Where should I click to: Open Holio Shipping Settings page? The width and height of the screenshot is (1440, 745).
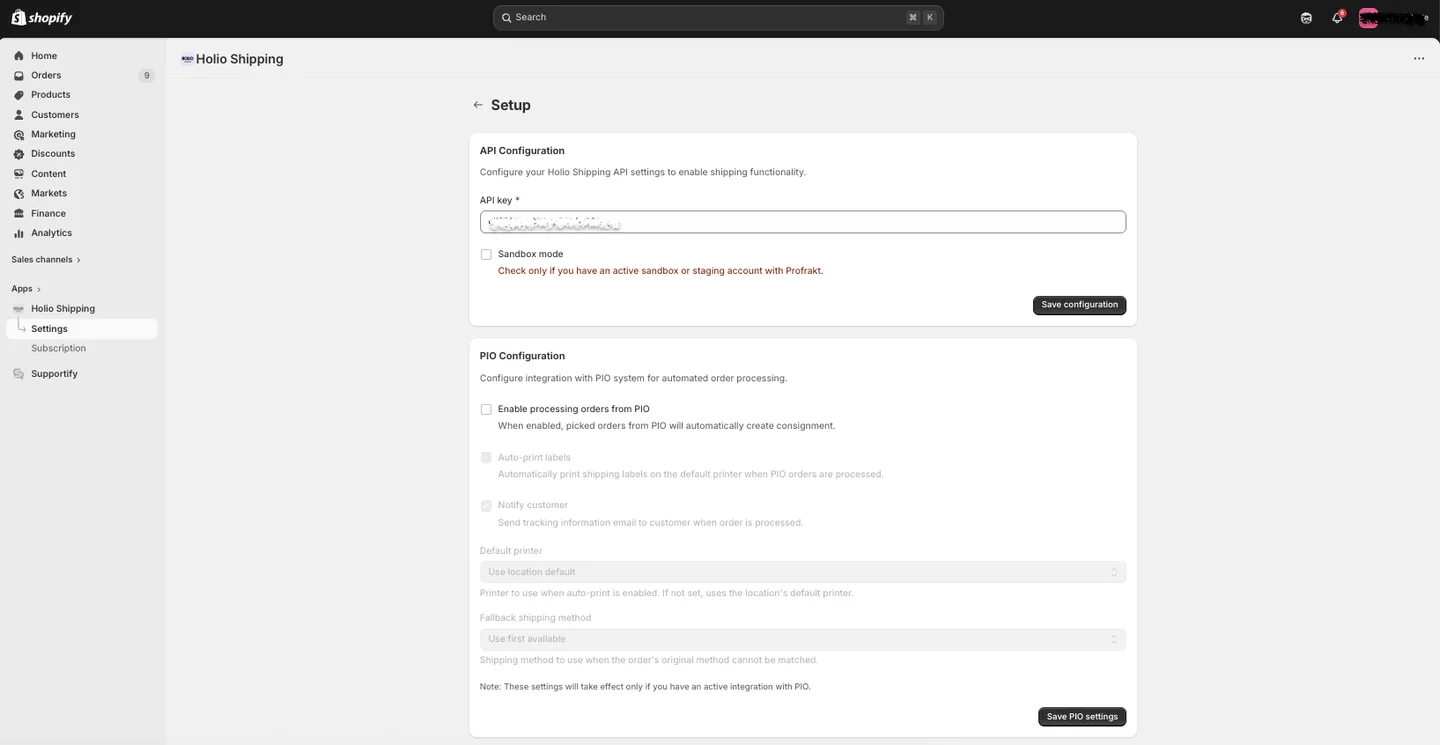click(82, 329)
